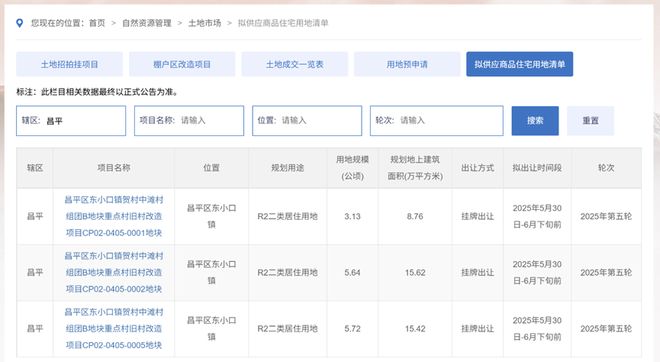
Task: Select land size cell 3.13
Action: (x=352, y=216)
